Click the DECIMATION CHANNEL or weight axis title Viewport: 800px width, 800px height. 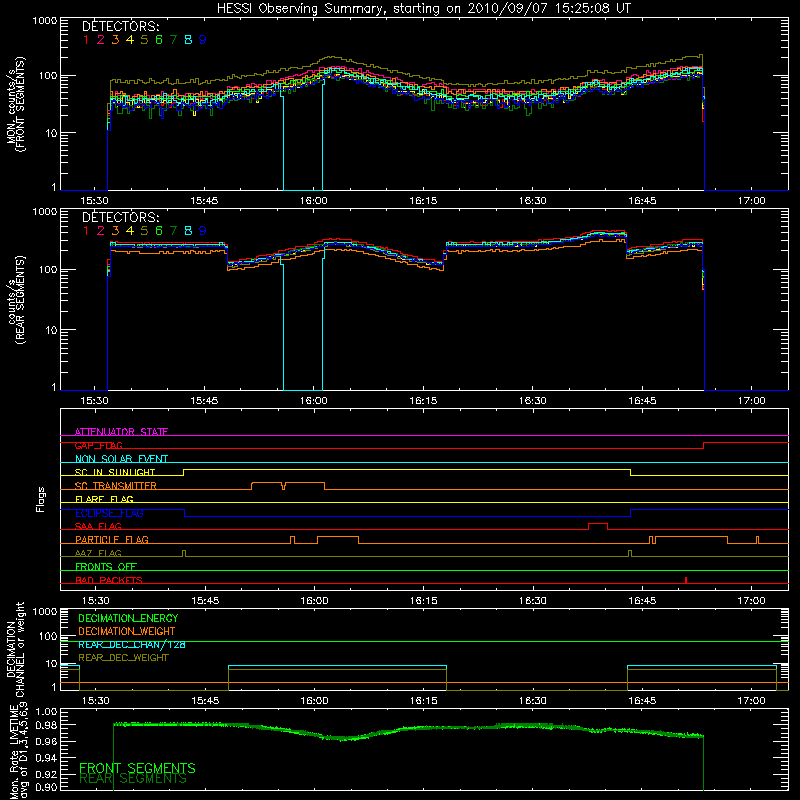click(x=15, y=649)
